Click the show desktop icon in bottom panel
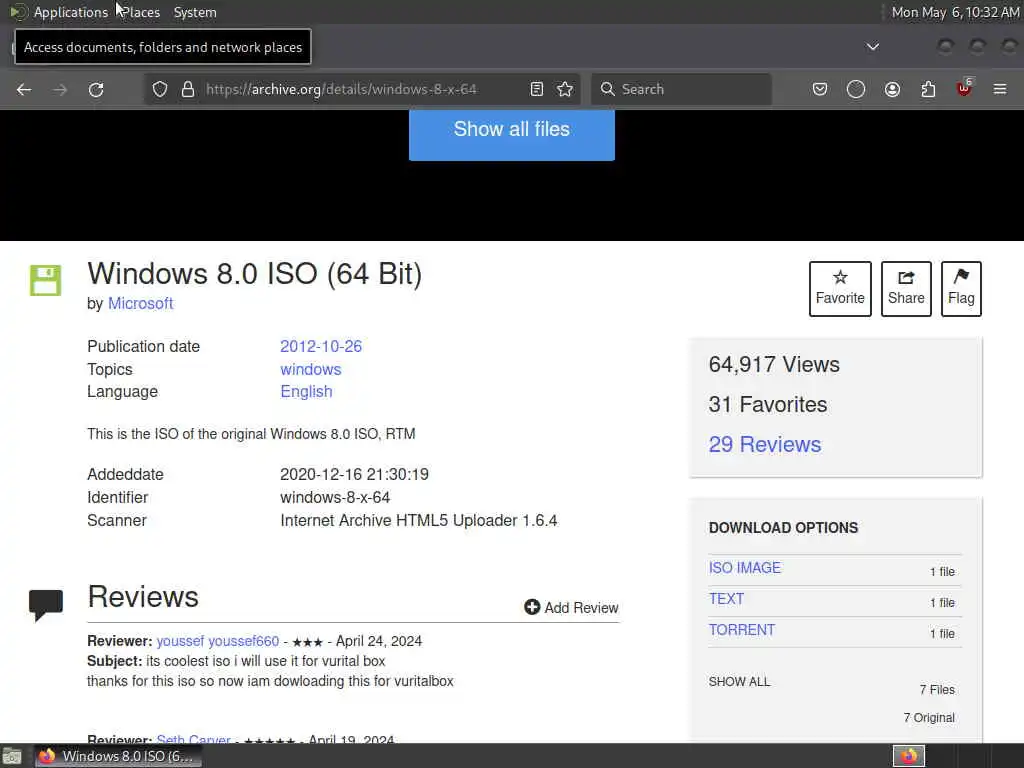 tap(12, 756)
